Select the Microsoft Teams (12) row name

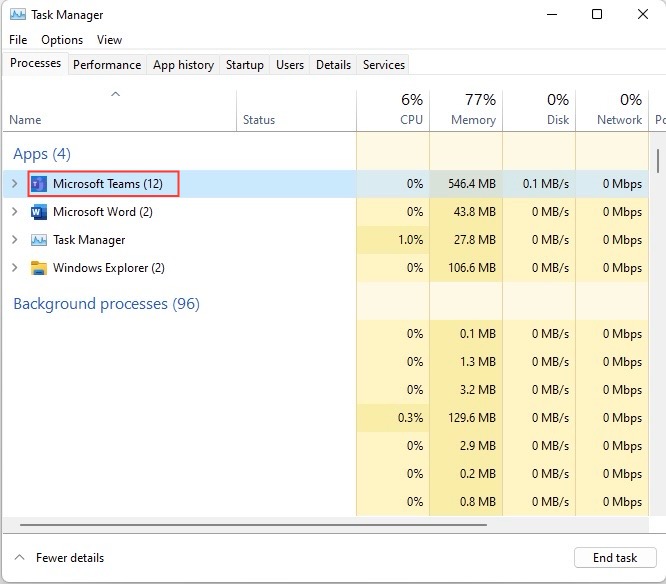107,184
